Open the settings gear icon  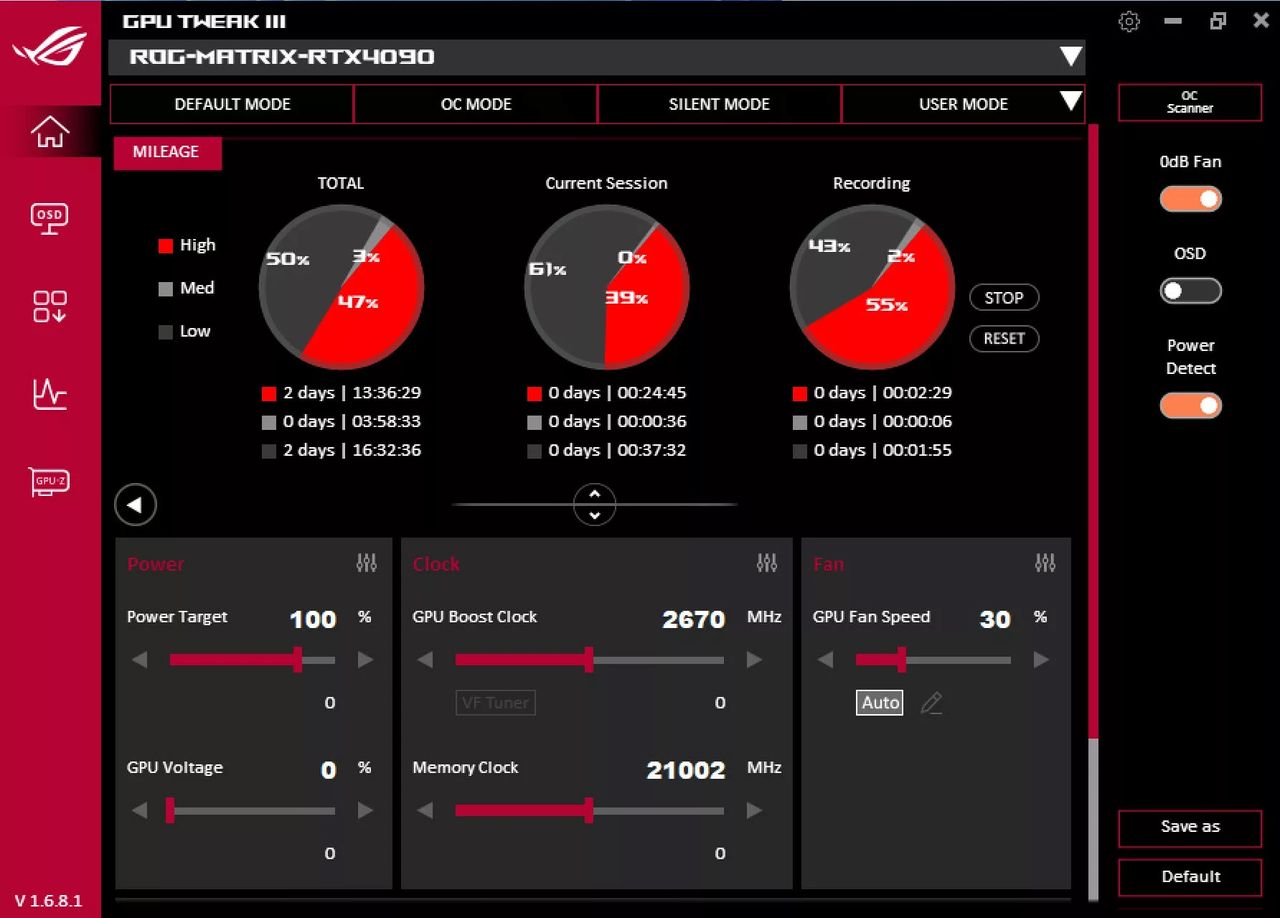1129,21
